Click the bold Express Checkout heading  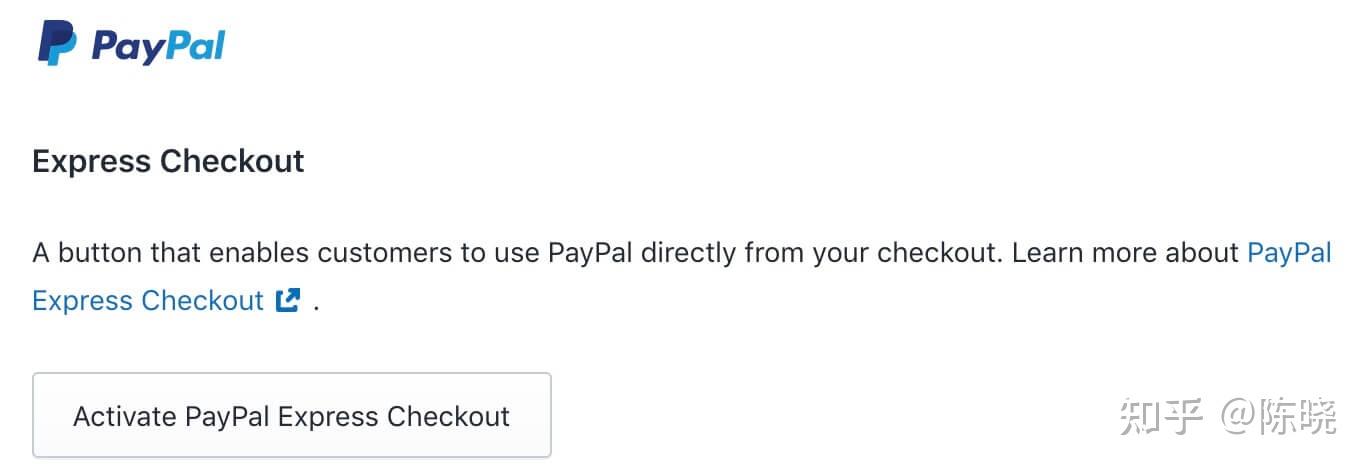(168, 161)
